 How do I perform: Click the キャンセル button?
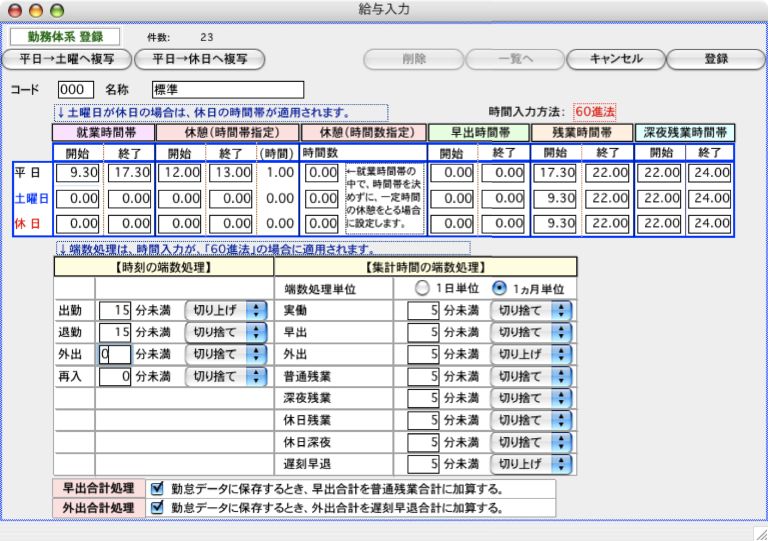[x=616, y=58]
